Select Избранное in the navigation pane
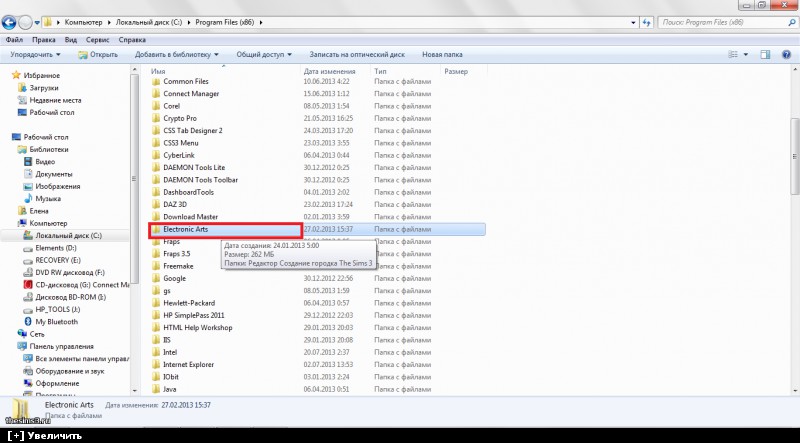 pyautogui.click(x=41, y=76)
